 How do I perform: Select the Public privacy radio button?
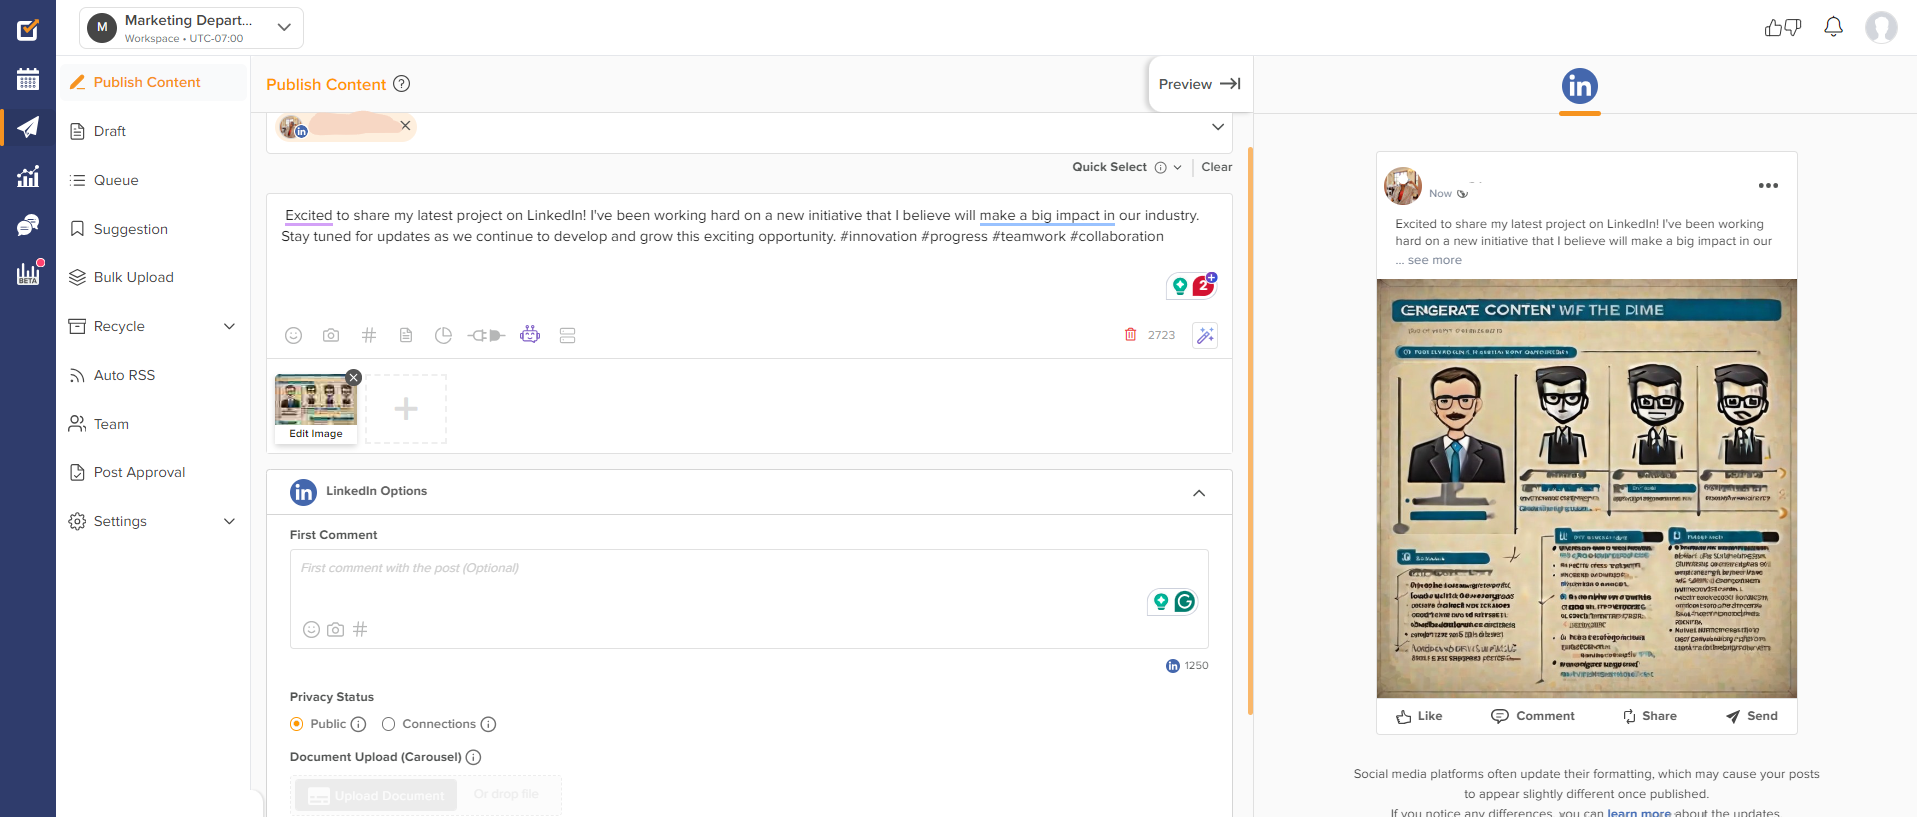click(297, 724)
